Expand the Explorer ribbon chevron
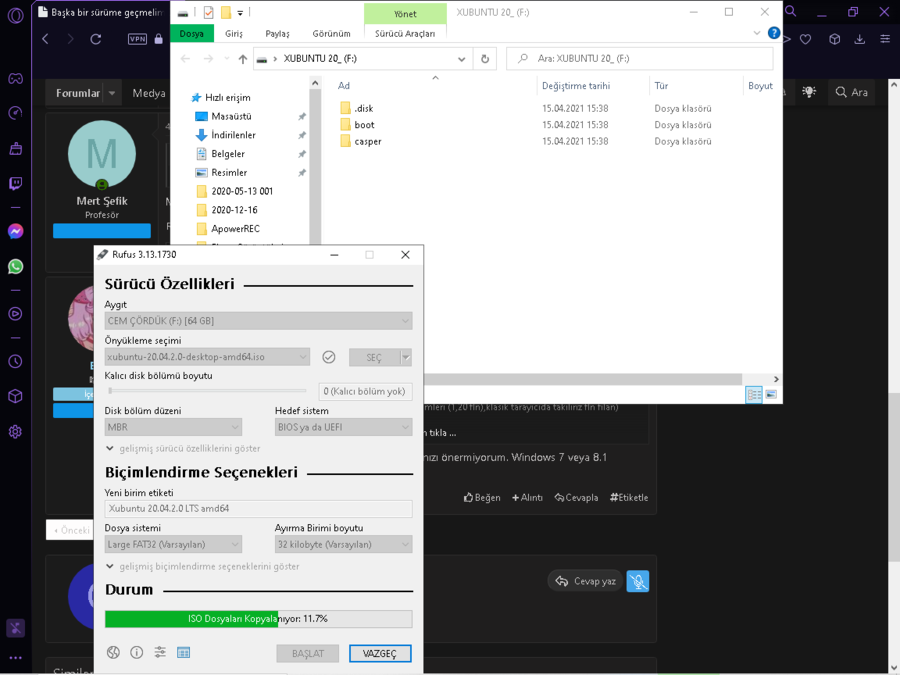The height and width of the screenshot is (675, 900). tap(757, 33)
